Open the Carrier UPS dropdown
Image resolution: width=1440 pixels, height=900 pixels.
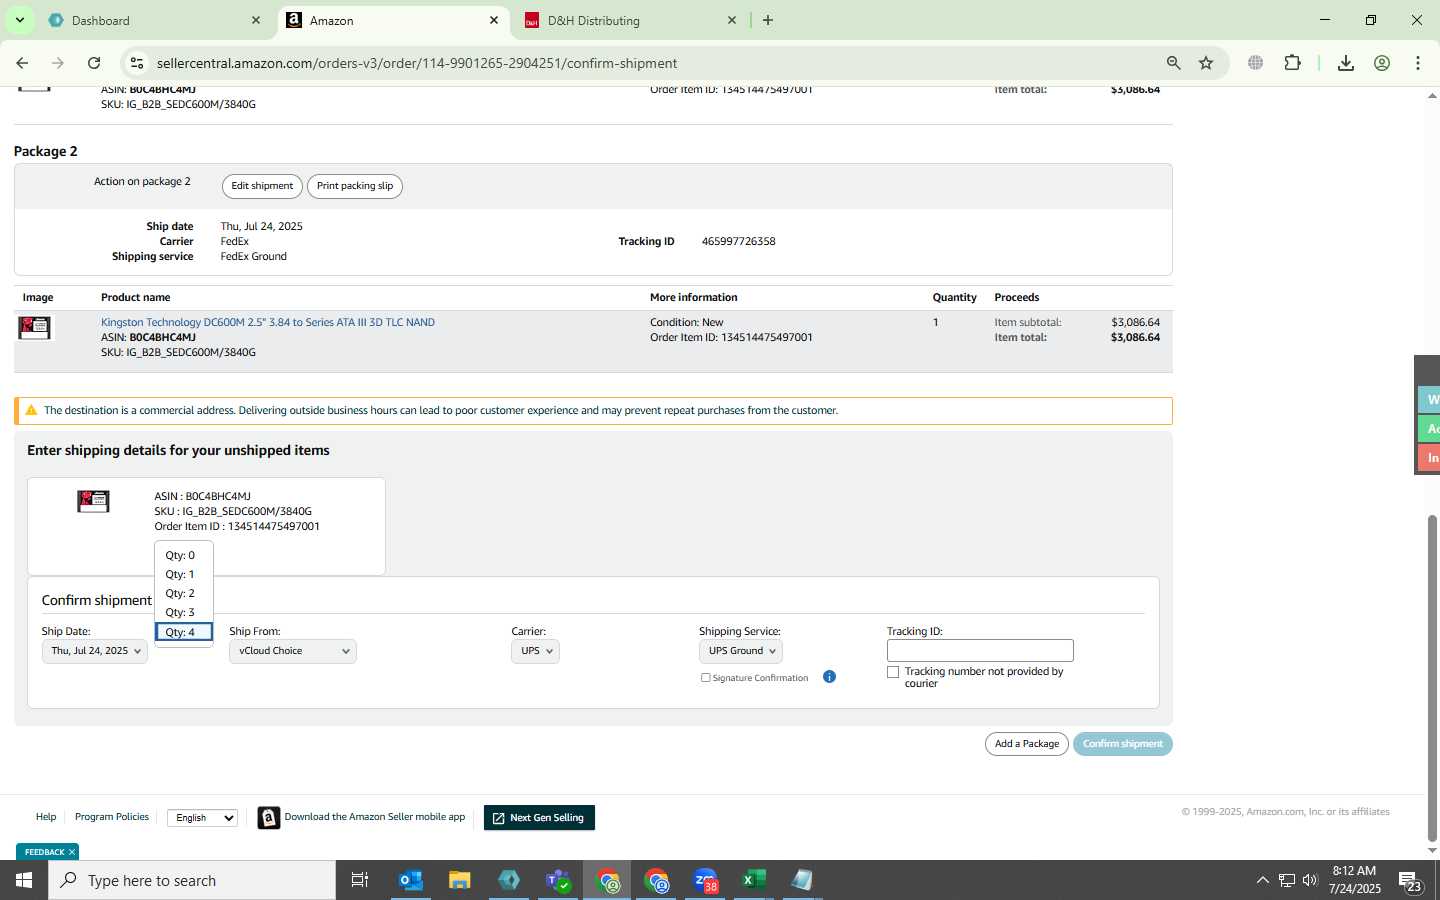(535, 651)
